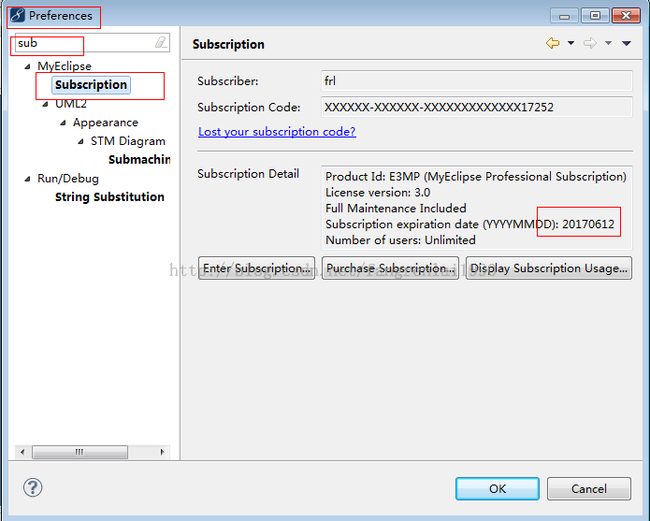Click the Subscription Code field
This screenshot has height=521, width=650.
[477, 107]
